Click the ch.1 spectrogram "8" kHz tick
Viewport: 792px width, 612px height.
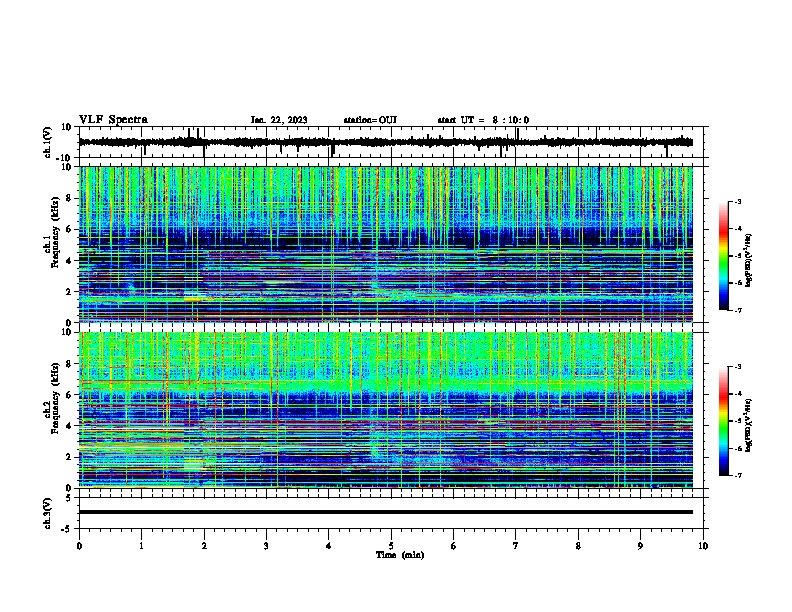pos(69,198)
